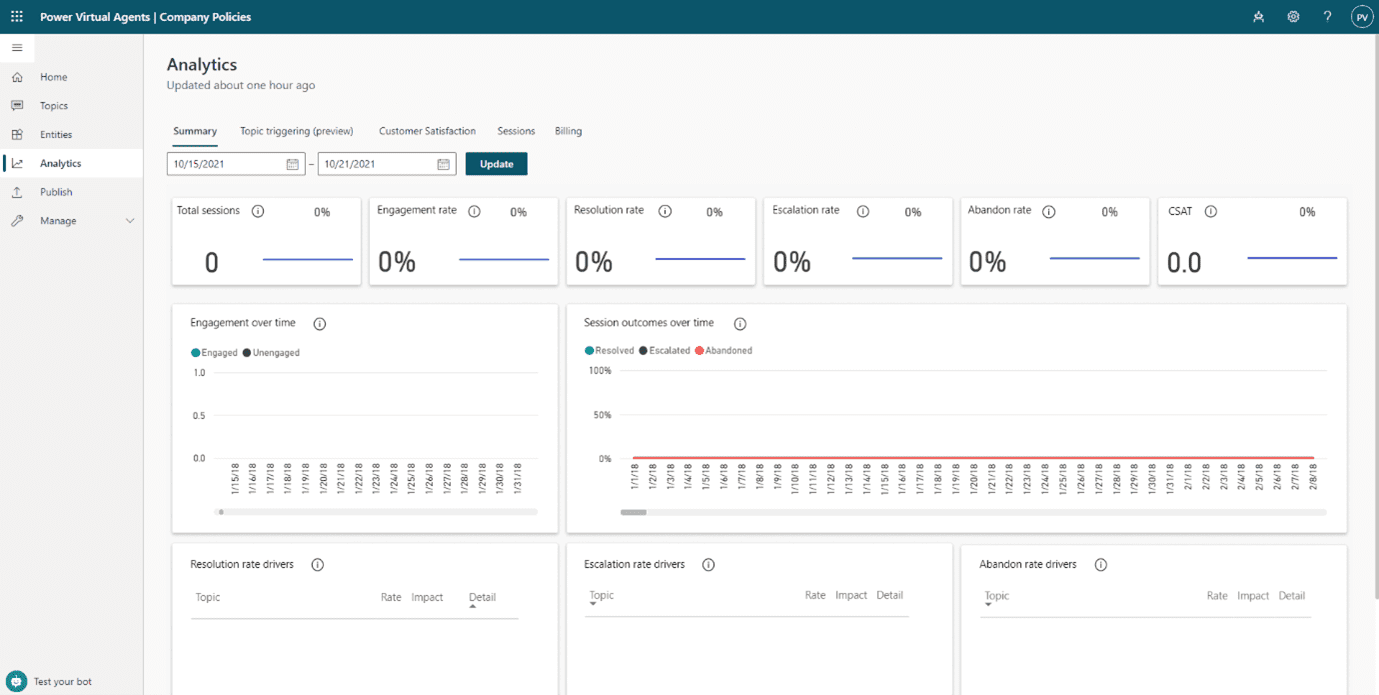Click the Power Virtual Agents header title
Screen dimensions: 1379x695
pyautogui.click(x=146, y=17)
